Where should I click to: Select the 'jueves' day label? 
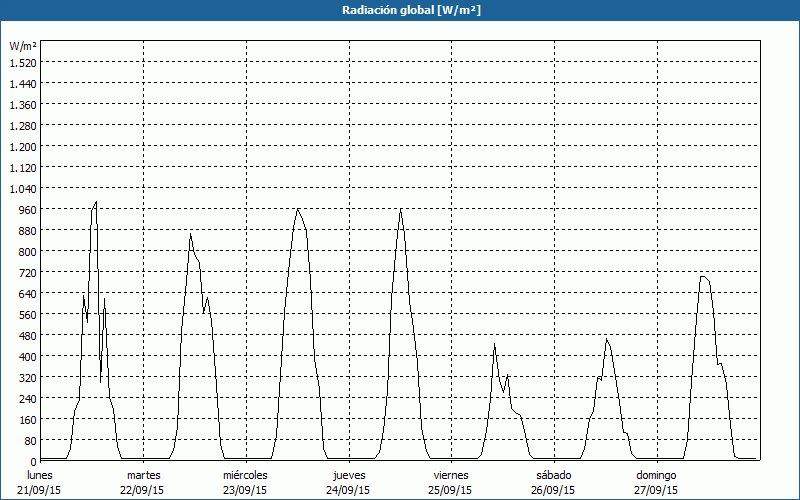tap(349, 475)
